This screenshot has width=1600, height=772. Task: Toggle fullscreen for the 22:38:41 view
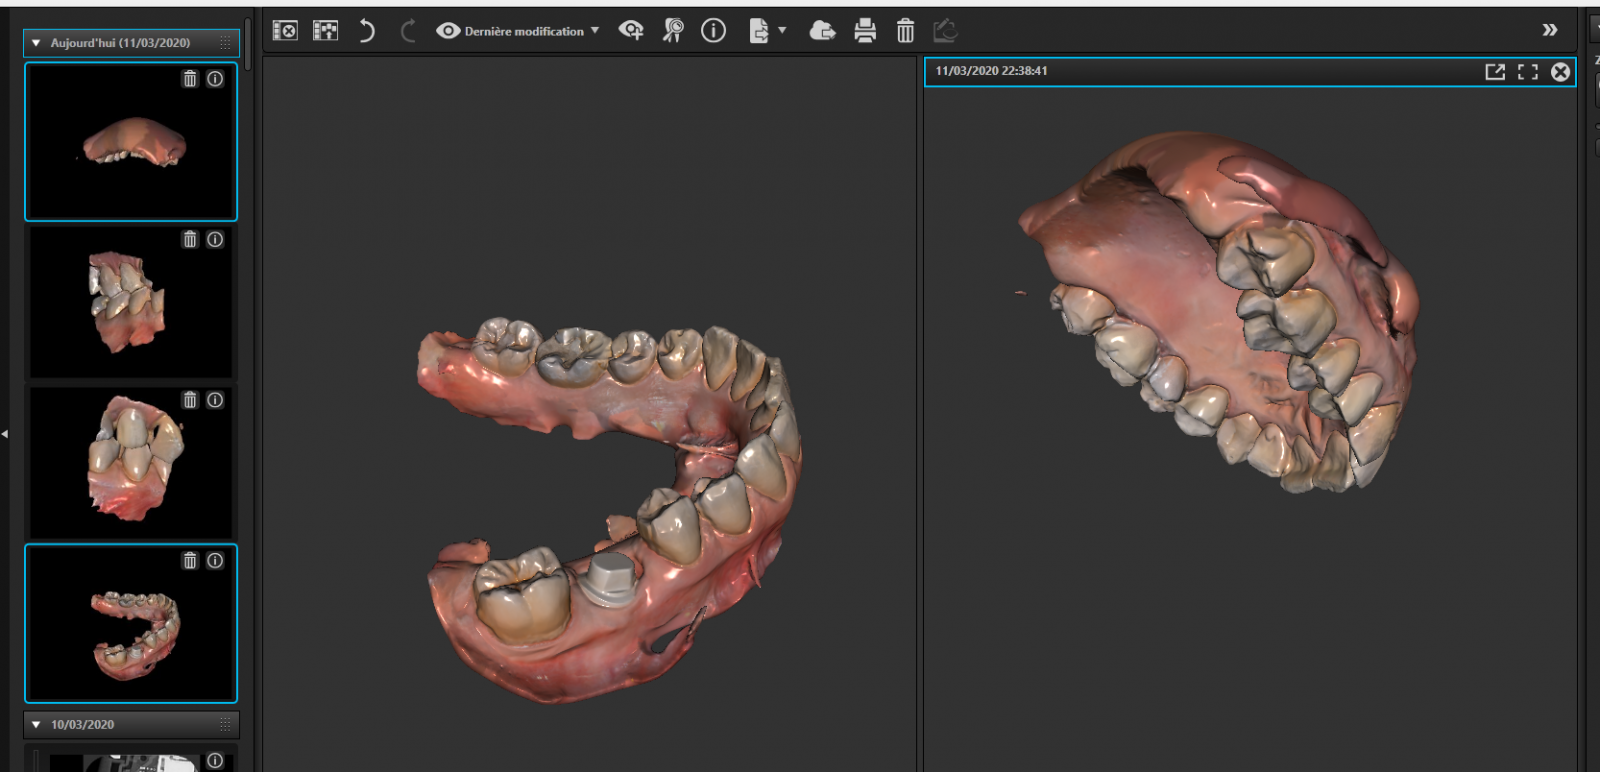coord(1527,72)
